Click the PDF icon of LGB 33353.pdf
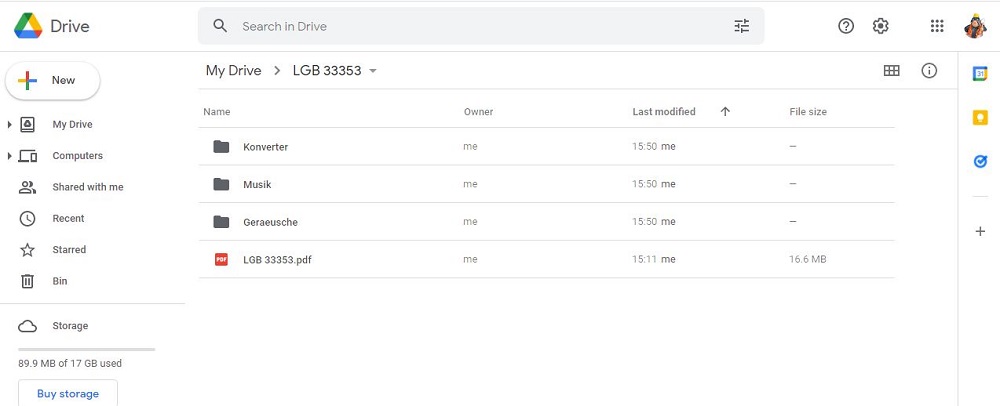This screenshot has width=1000, height=406. (221, 259)
